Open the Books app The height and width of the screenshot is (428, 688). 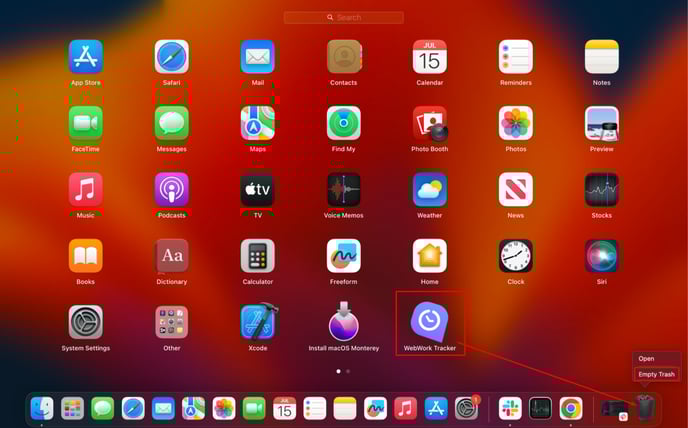86,255
